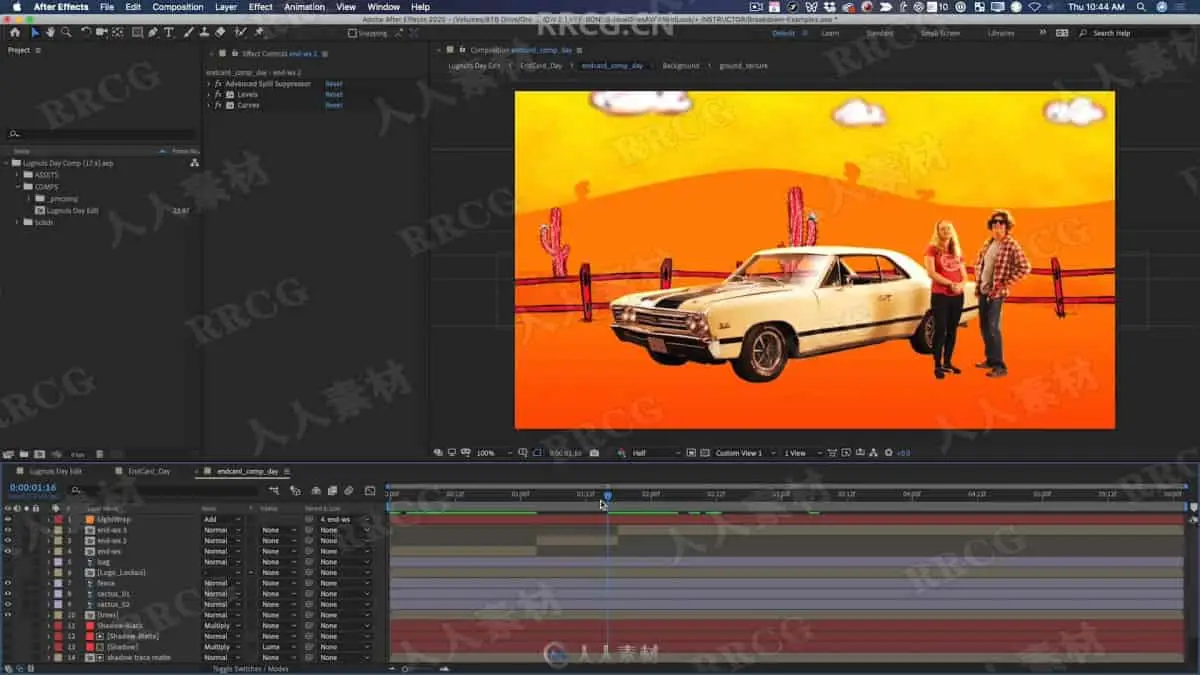Click the Show Channel color icon in viewer
1200x675 pixels.
pyautogui.click(x=619, y=453)
